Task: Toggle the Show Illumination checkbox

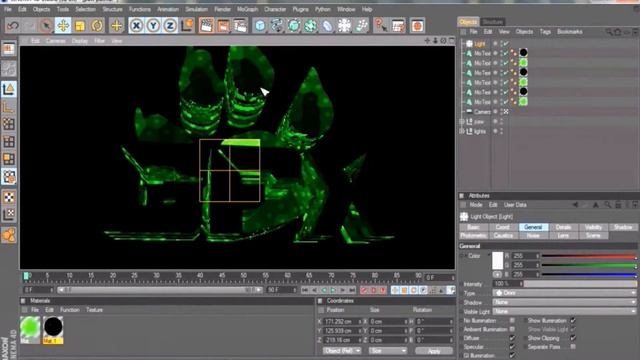Action: [573, 320]
